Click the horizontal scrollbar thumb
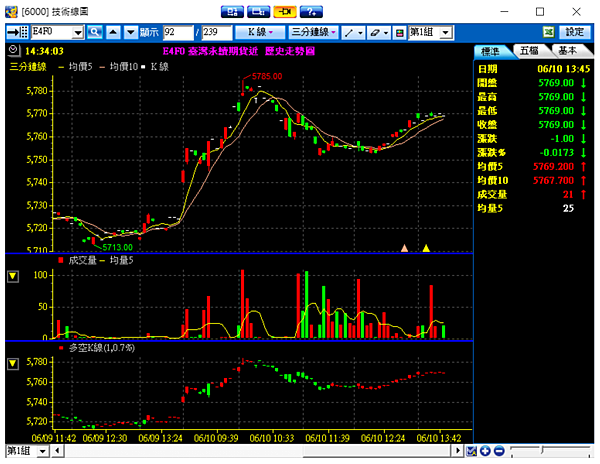This screenshot has height=464, width=600. tap(377, 451)
